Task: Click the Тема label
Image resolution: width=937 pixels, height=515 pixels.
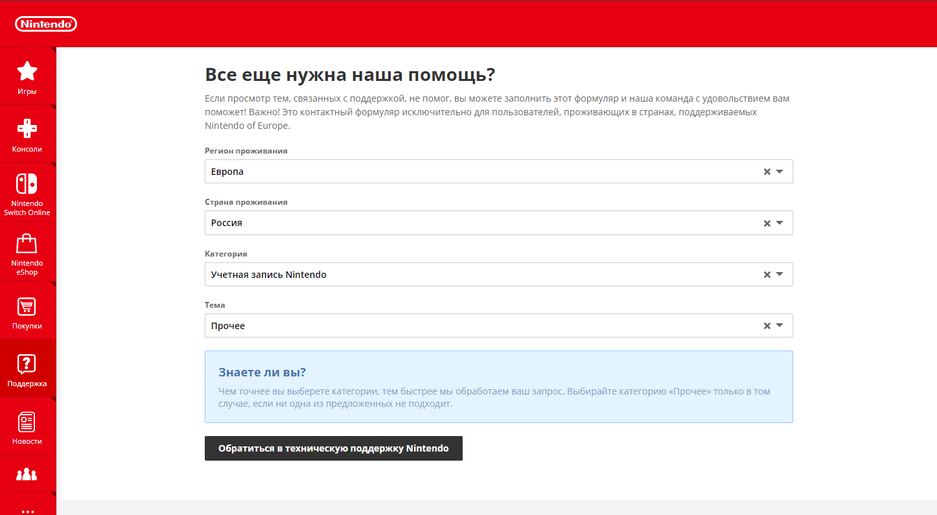Action: [x=215, y=305]
